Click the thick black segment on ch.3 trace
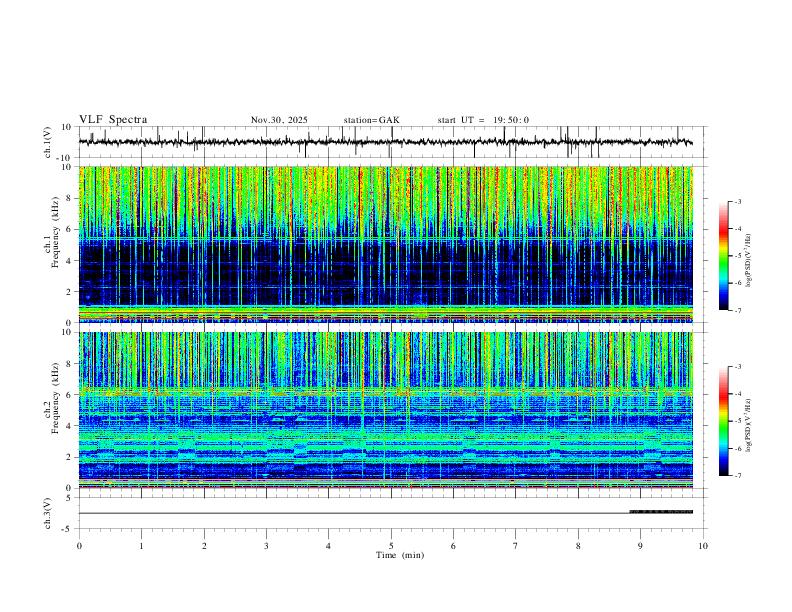792x612 pixels. 661,512
